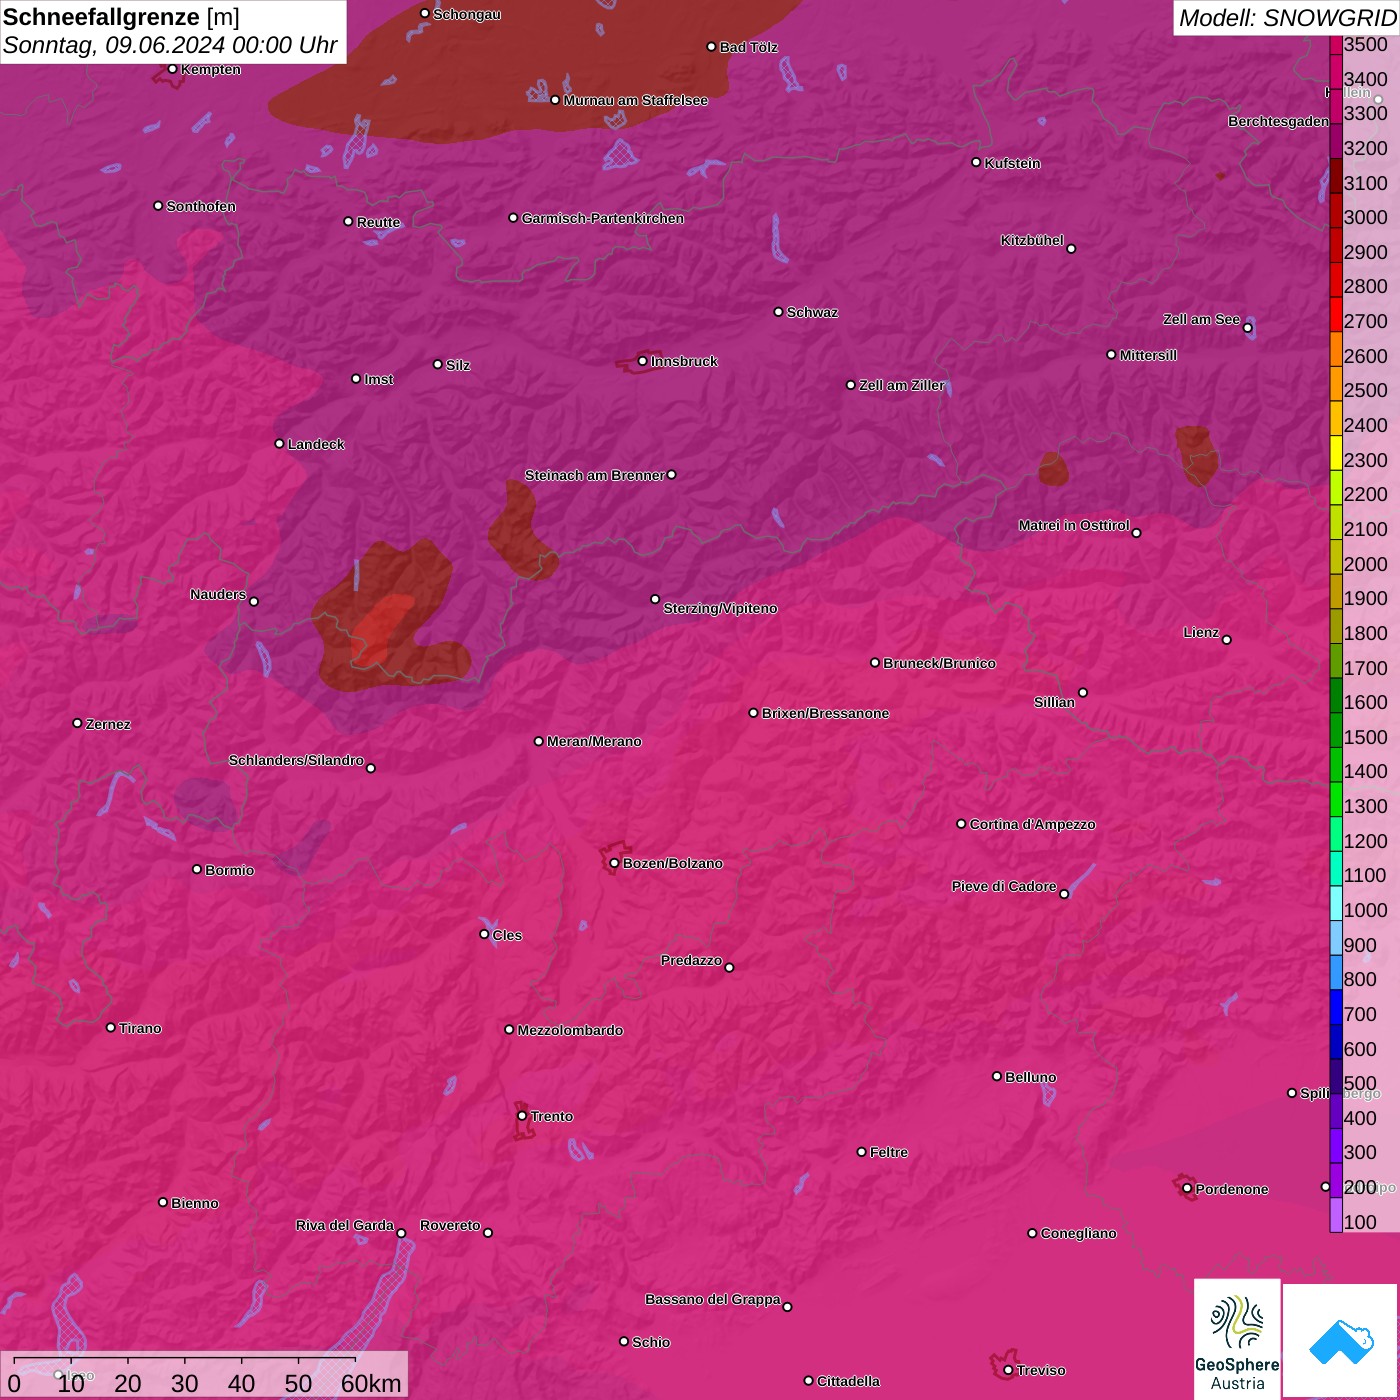Viewport: 1400px width, 1400px height.
Task: Click the Sterzing/Vipiteno label
Action: [720, 608]
